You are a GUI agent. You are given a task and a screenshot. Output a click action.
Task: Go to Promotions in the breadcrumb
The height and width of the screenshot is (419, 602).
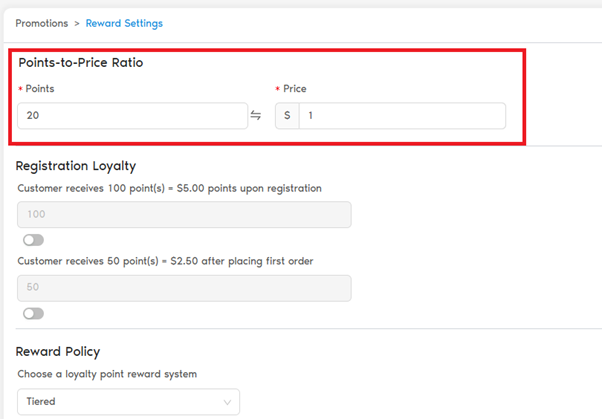42,23
